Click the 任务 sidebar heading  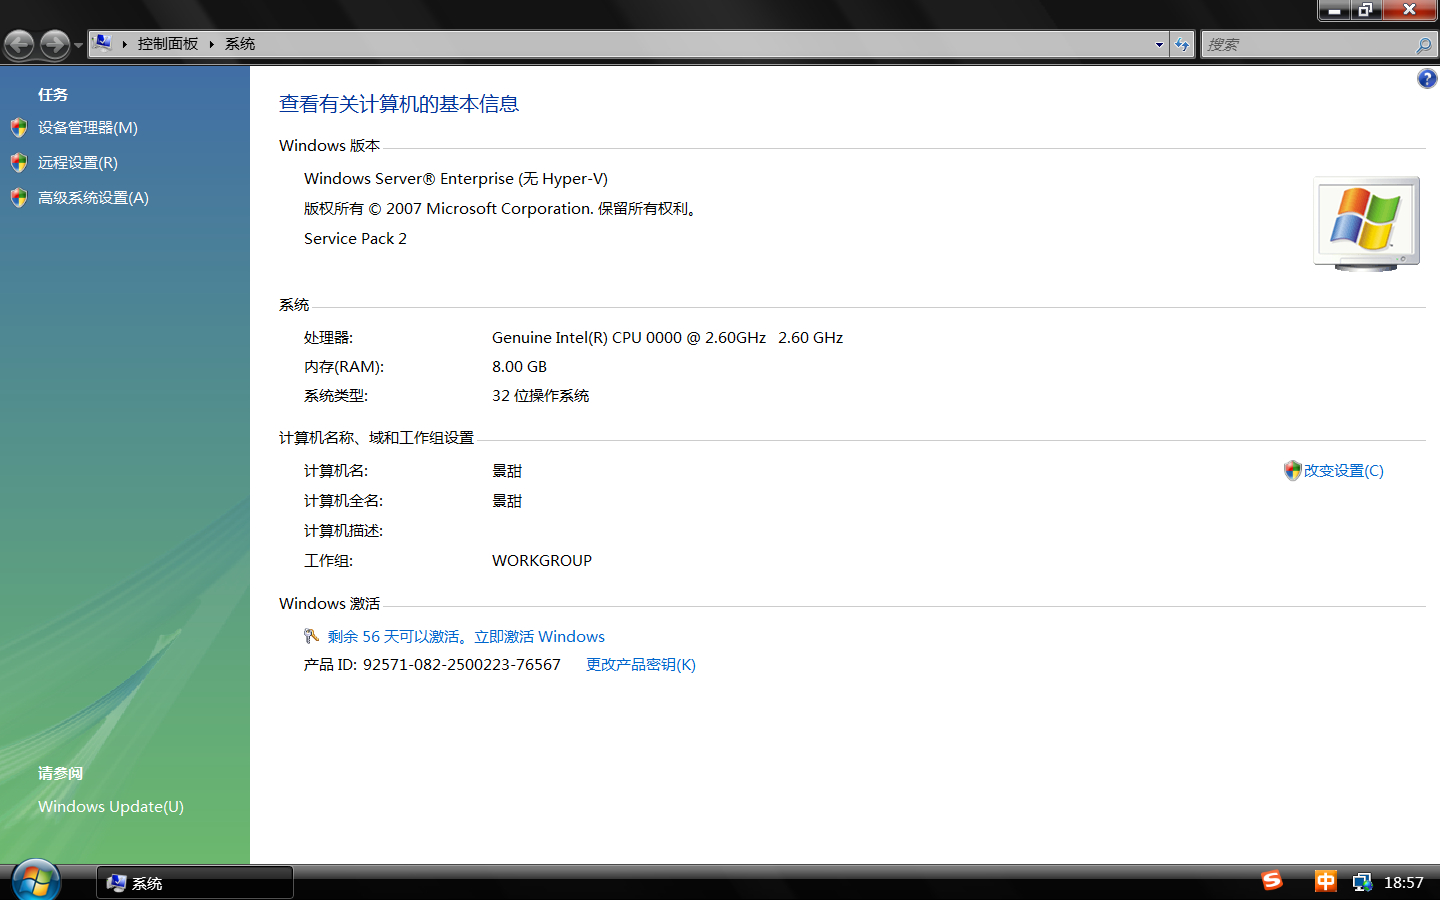point(53,95)
